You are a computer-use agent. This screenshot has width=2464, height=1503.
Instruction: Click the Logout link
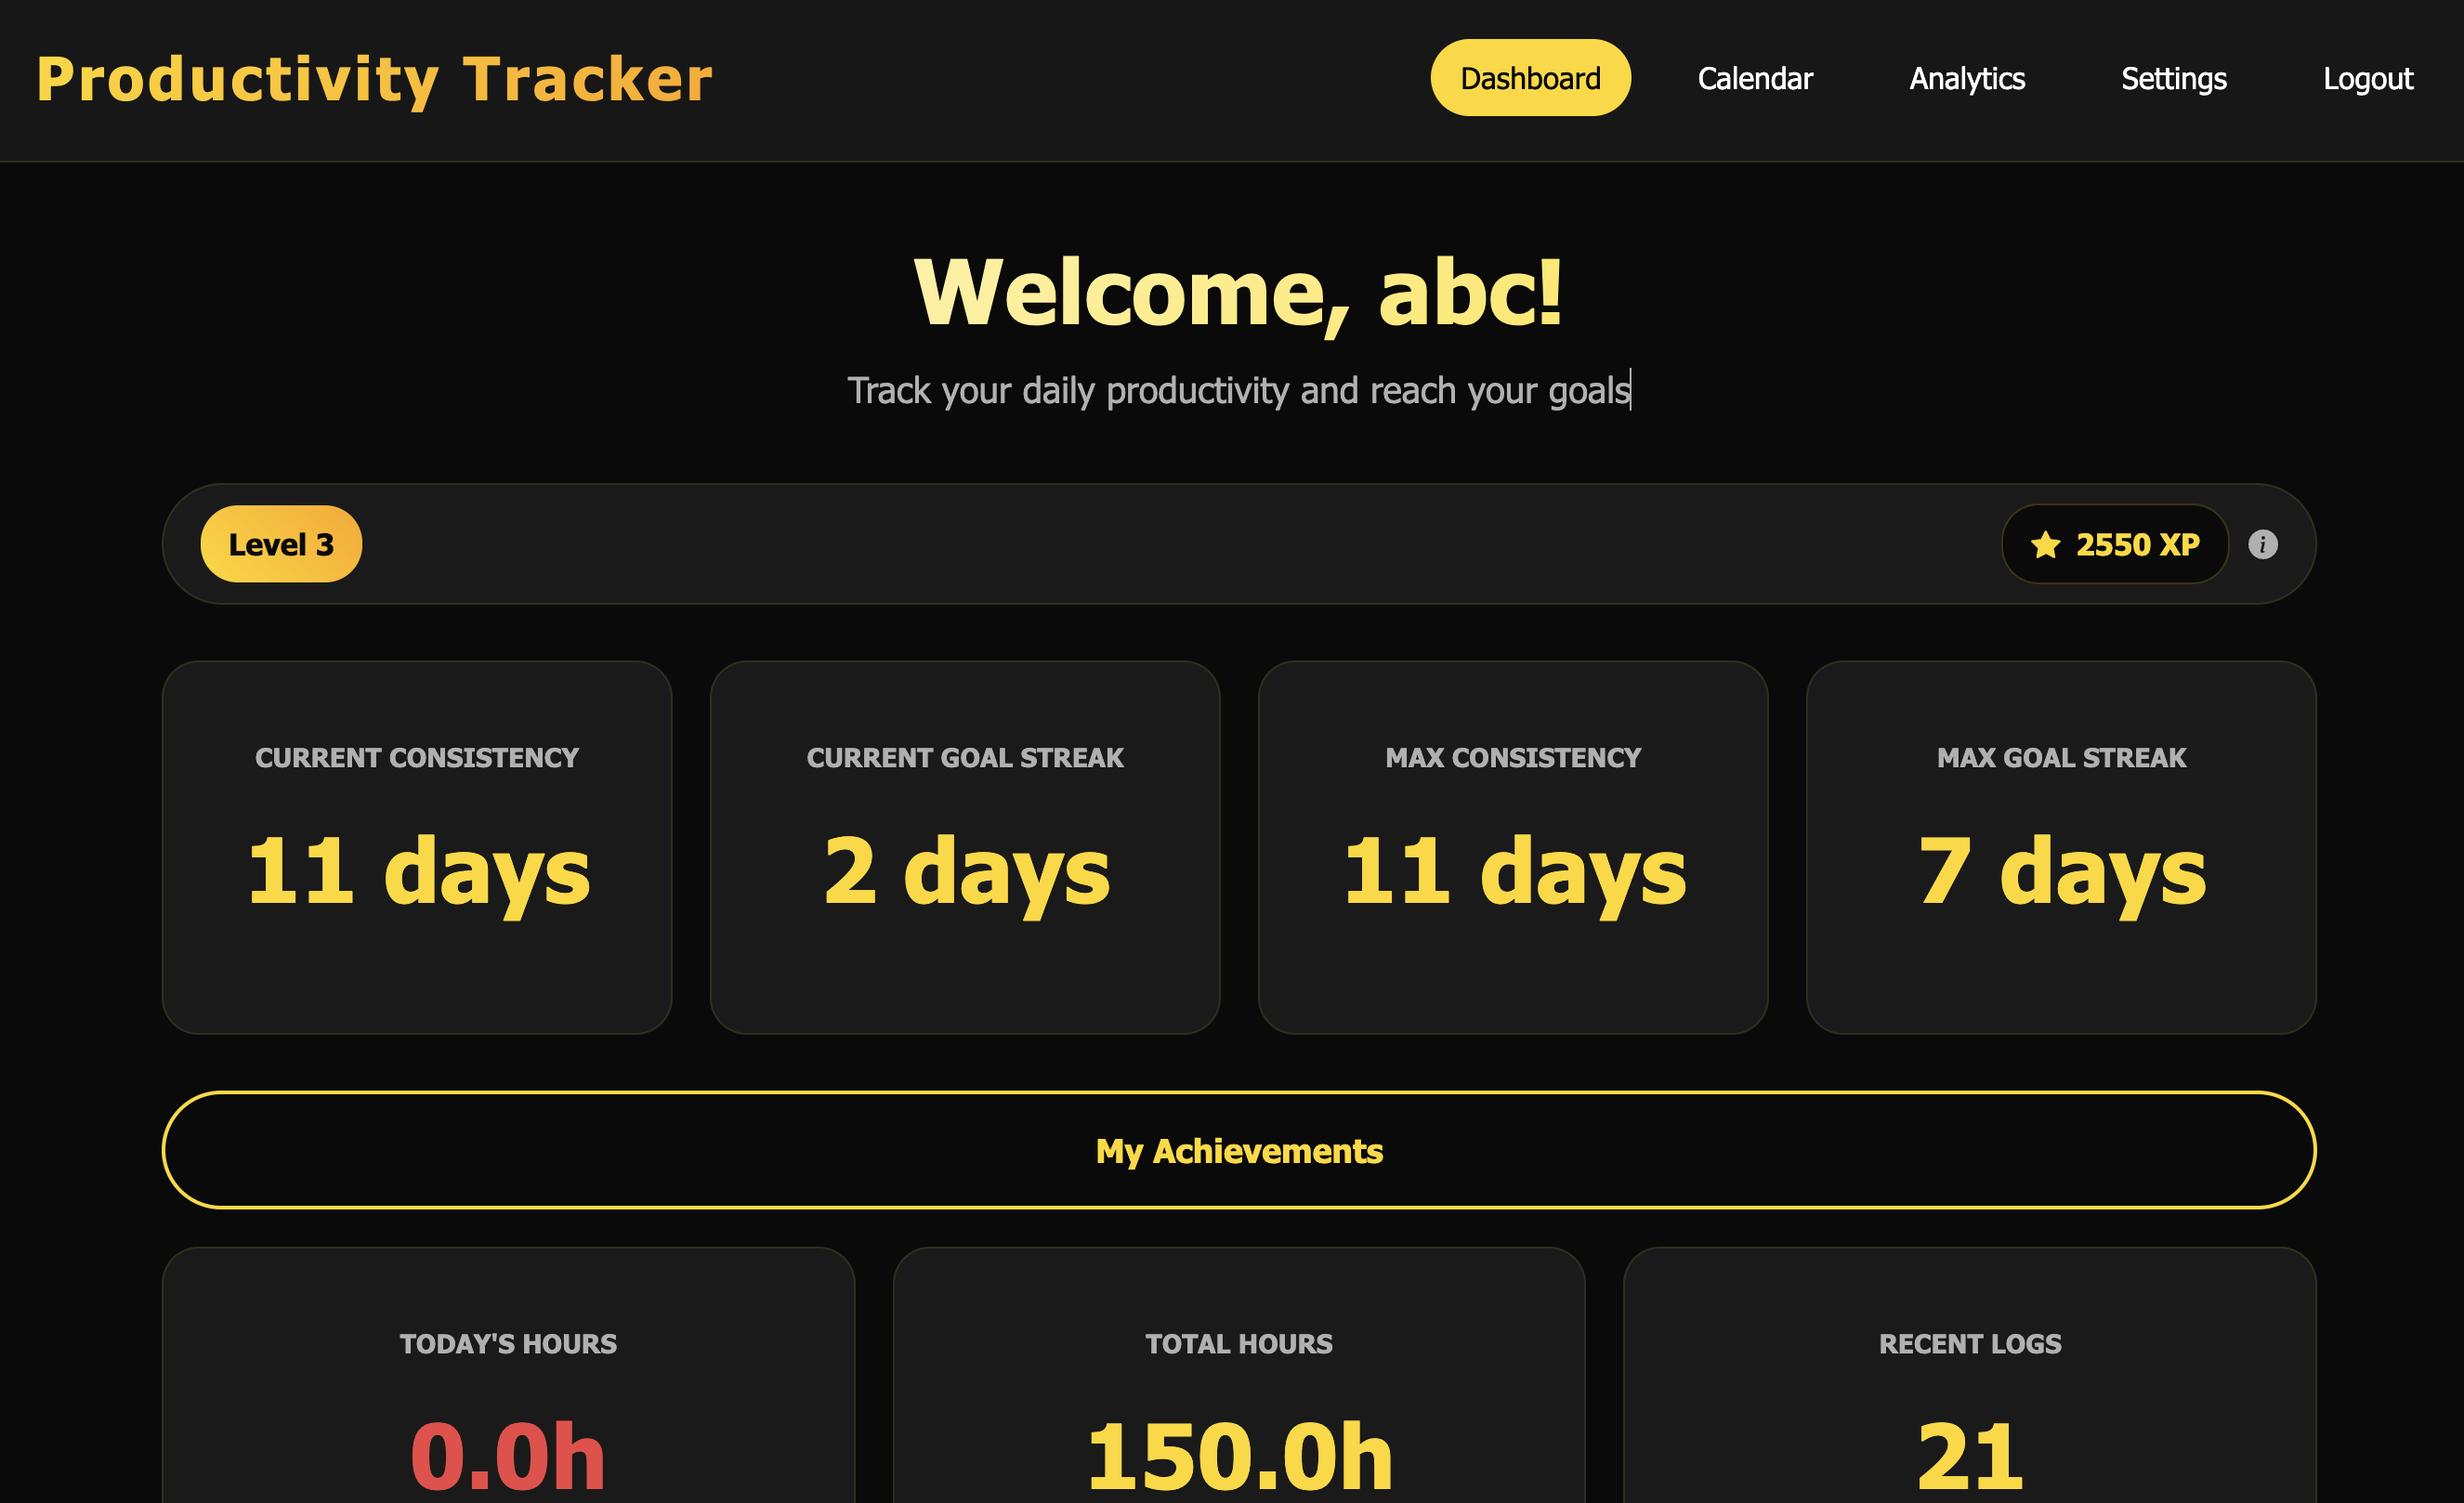coord(2367,78)
